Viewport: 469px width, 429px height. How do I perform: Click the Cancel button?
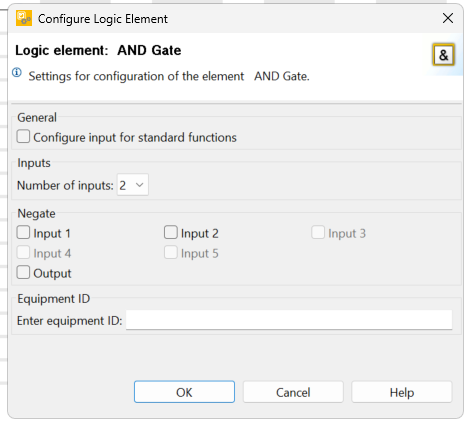tap(293, 392)
